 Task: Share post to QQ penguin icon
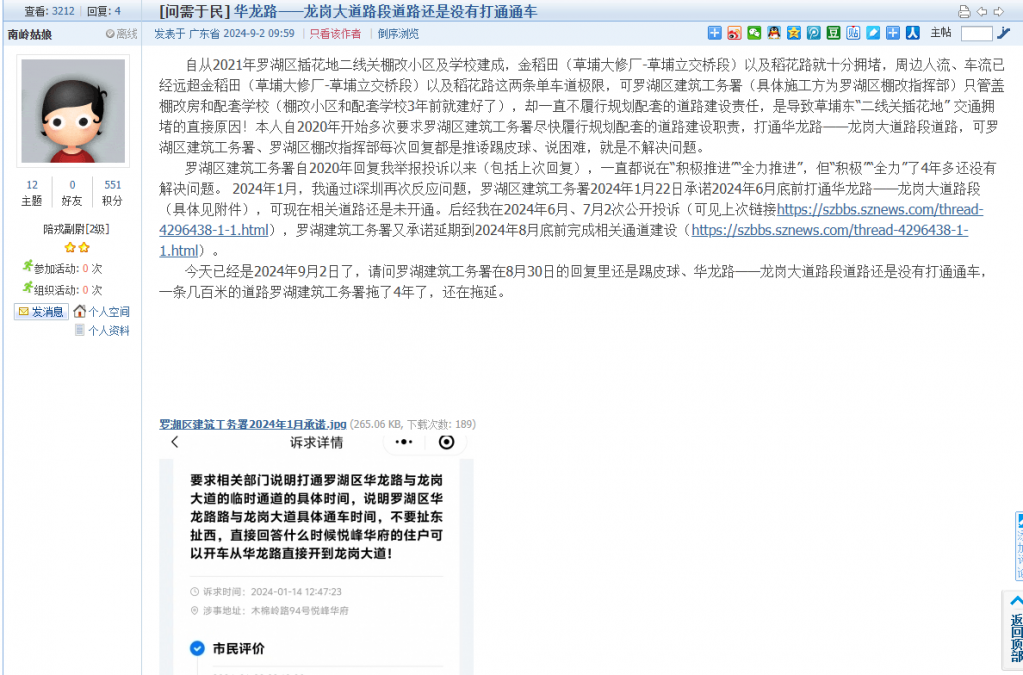tap(774, 33)
